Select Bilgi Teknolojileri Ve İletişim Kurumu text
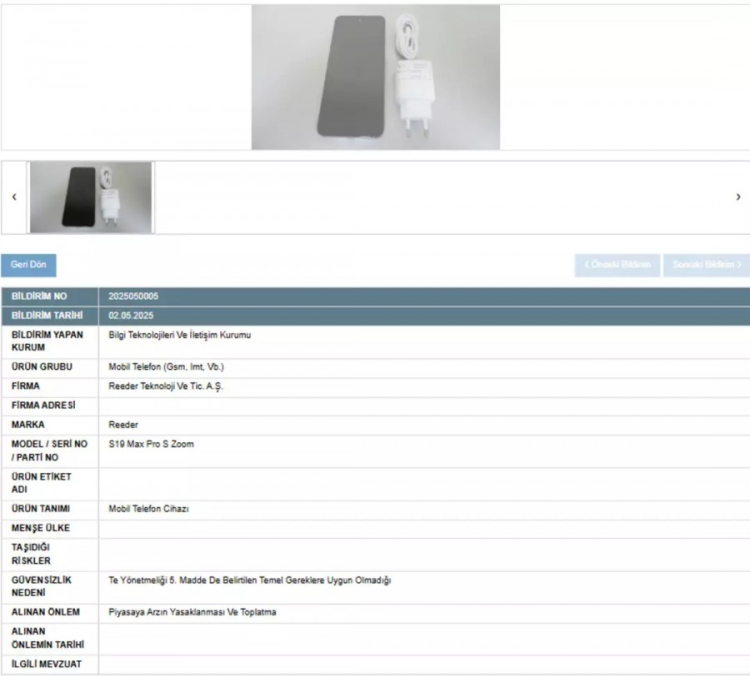 point(180,335)
